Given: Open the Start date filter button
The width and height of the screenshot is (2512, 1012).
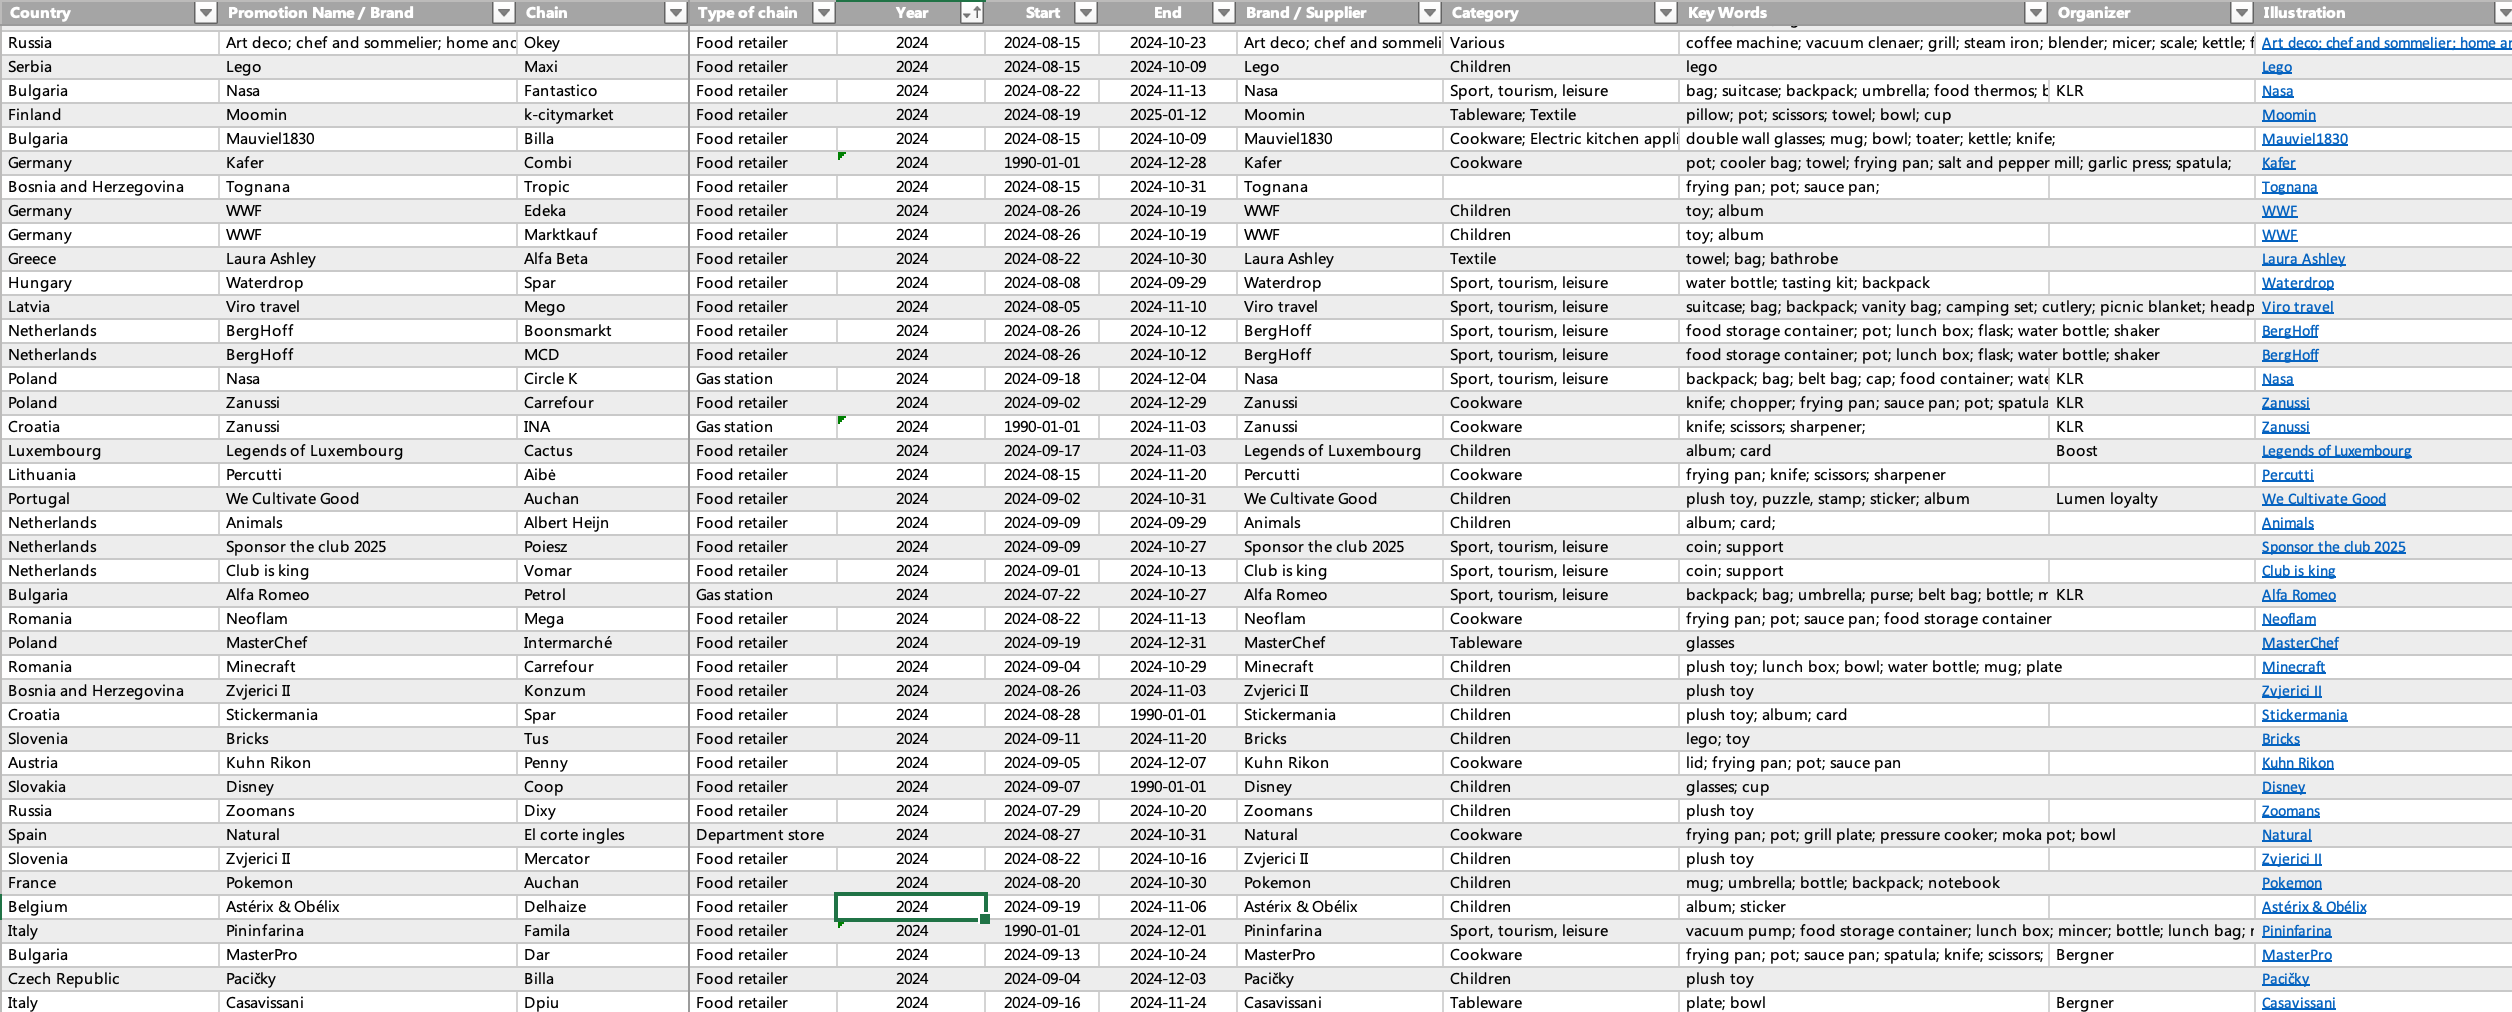Looking at the screenshot, I should click(x=1085, y=13).
